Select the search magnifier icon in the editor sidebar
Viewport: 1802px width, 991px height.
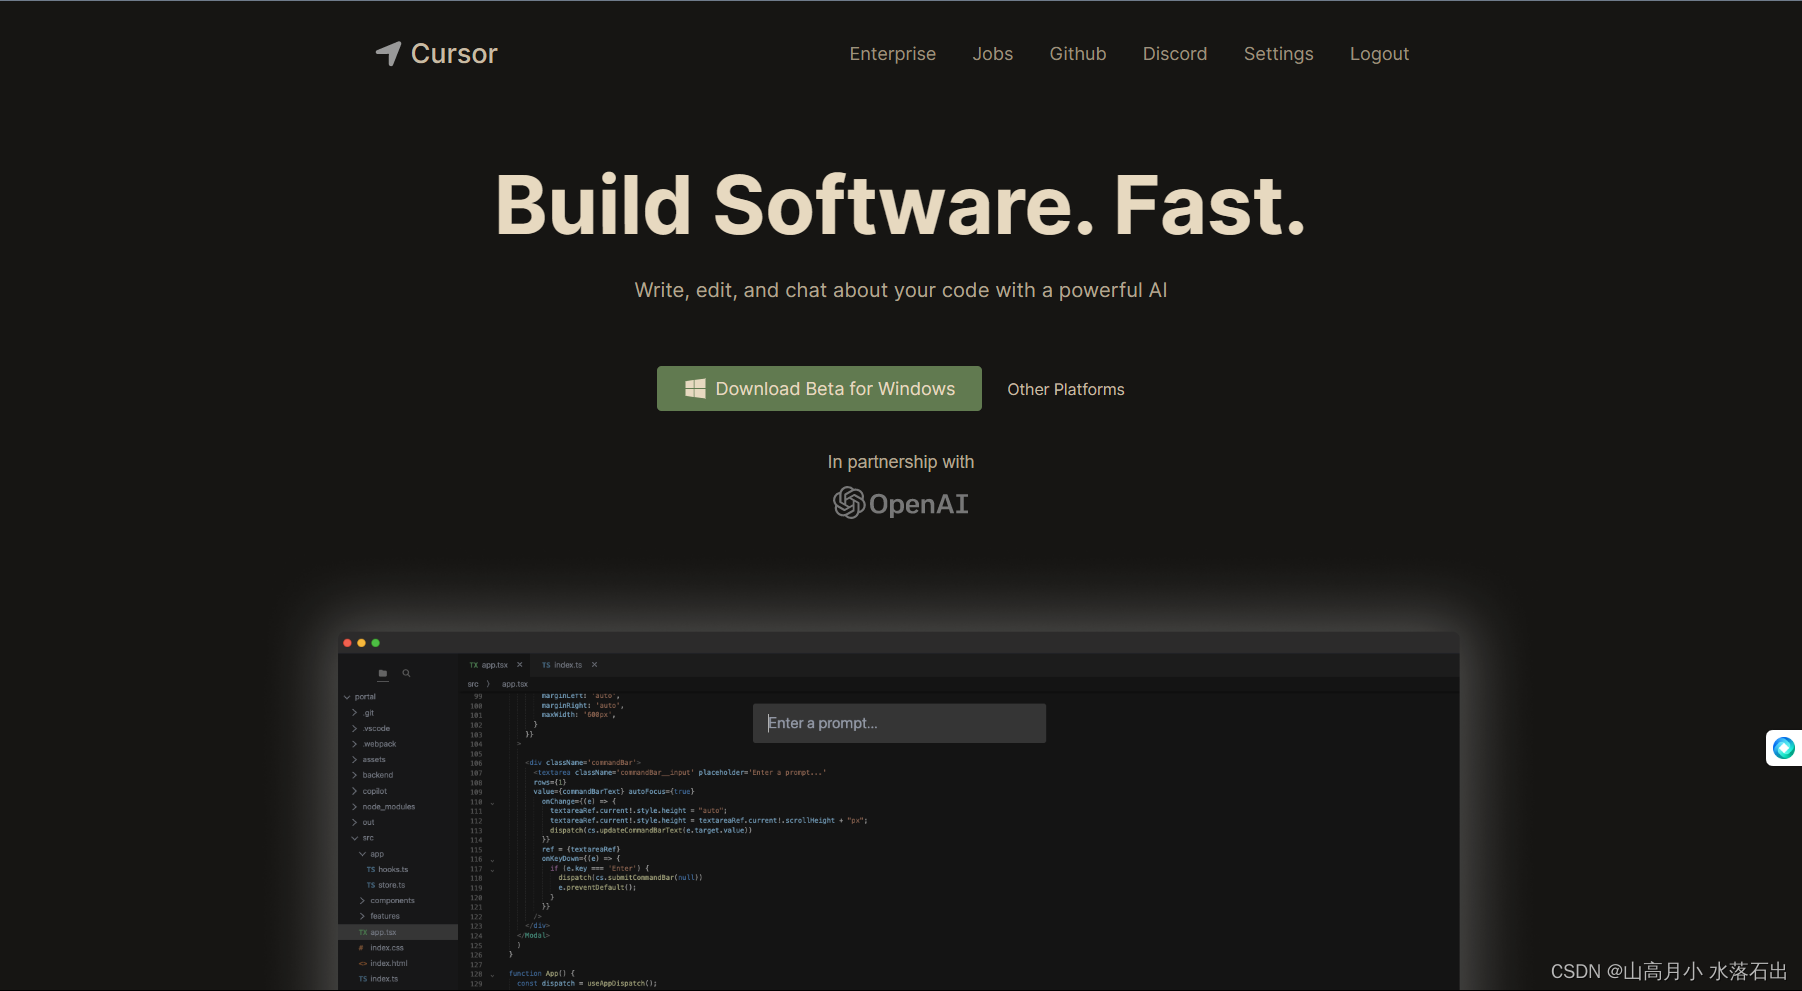pos(406,673)
